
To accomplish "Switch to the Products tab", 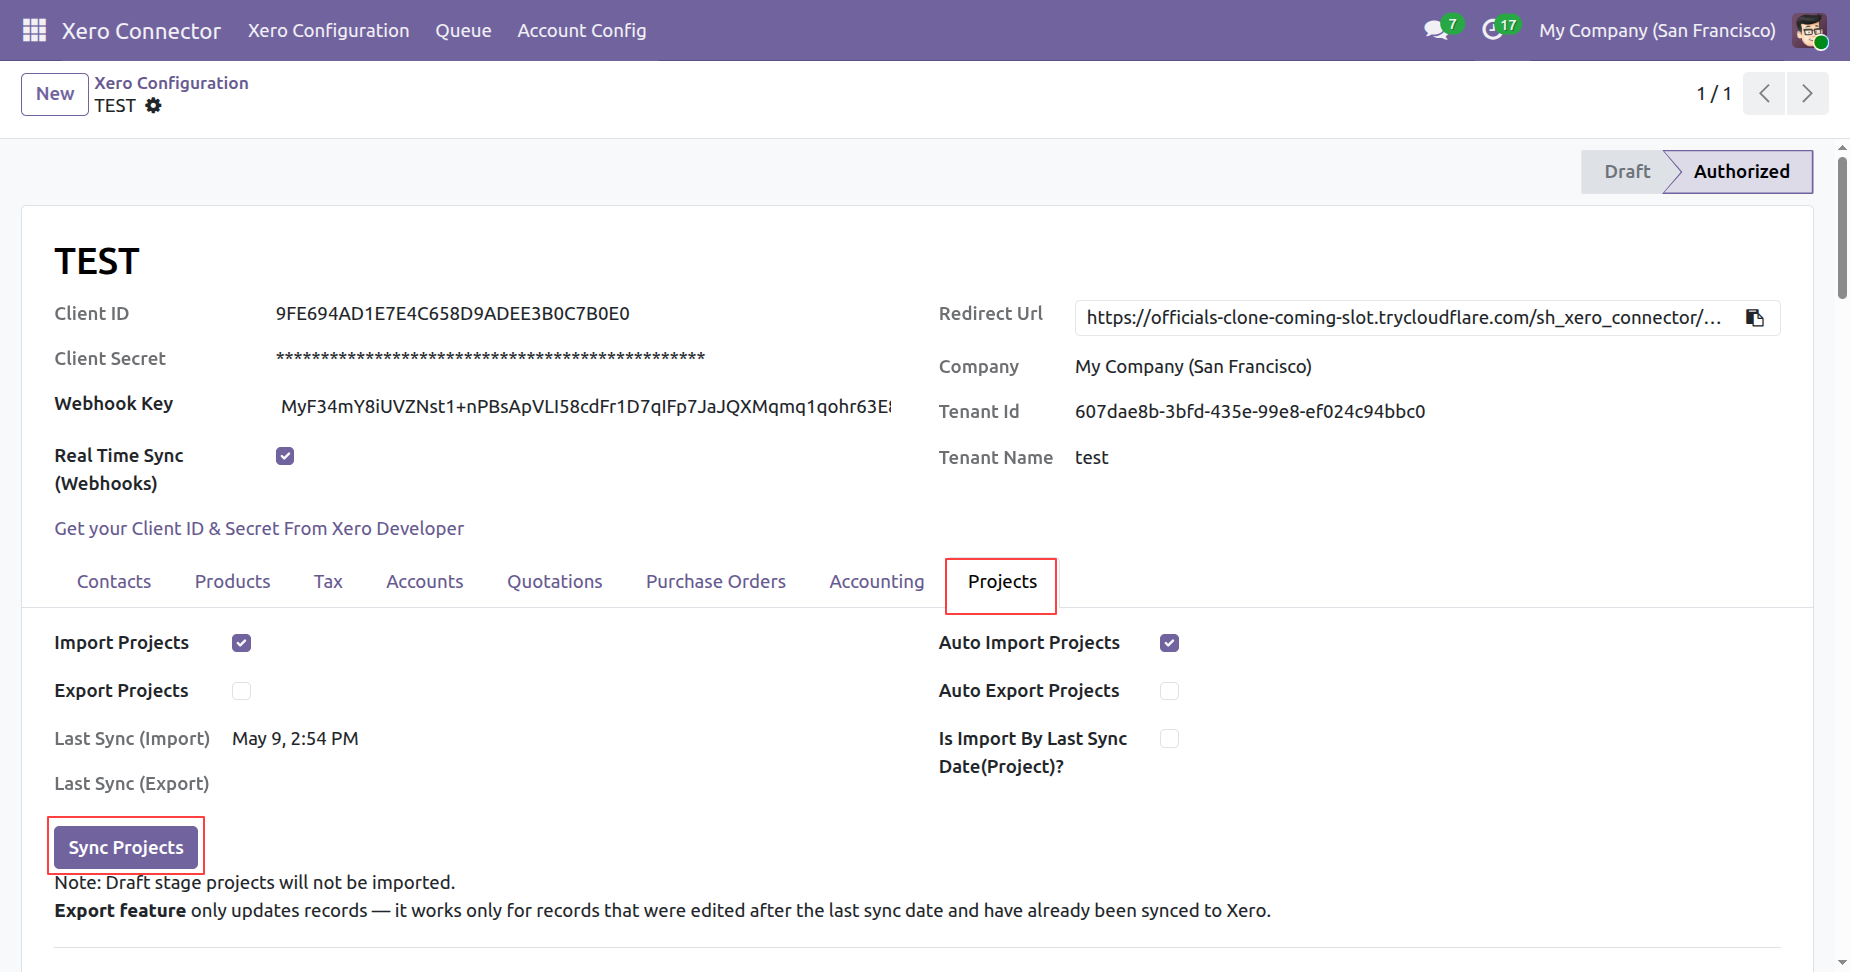I will coord(232,582).
